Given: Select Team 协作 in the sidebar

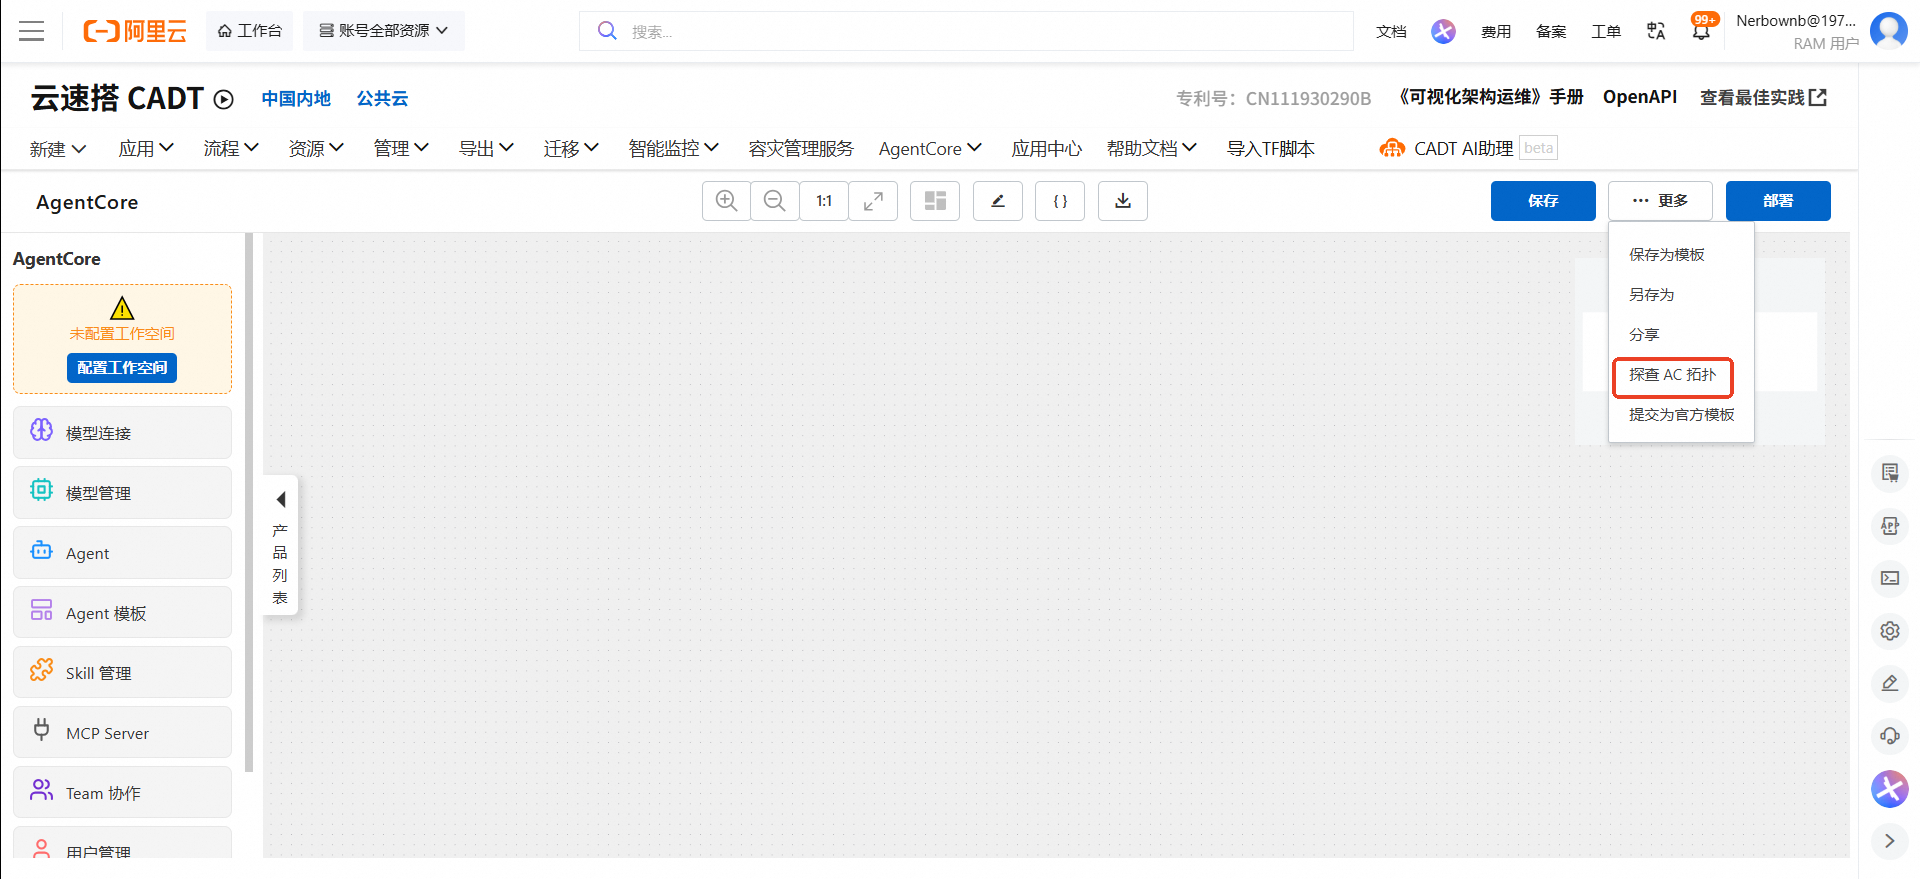Looking at the screenshot, I should coord(122,793).
